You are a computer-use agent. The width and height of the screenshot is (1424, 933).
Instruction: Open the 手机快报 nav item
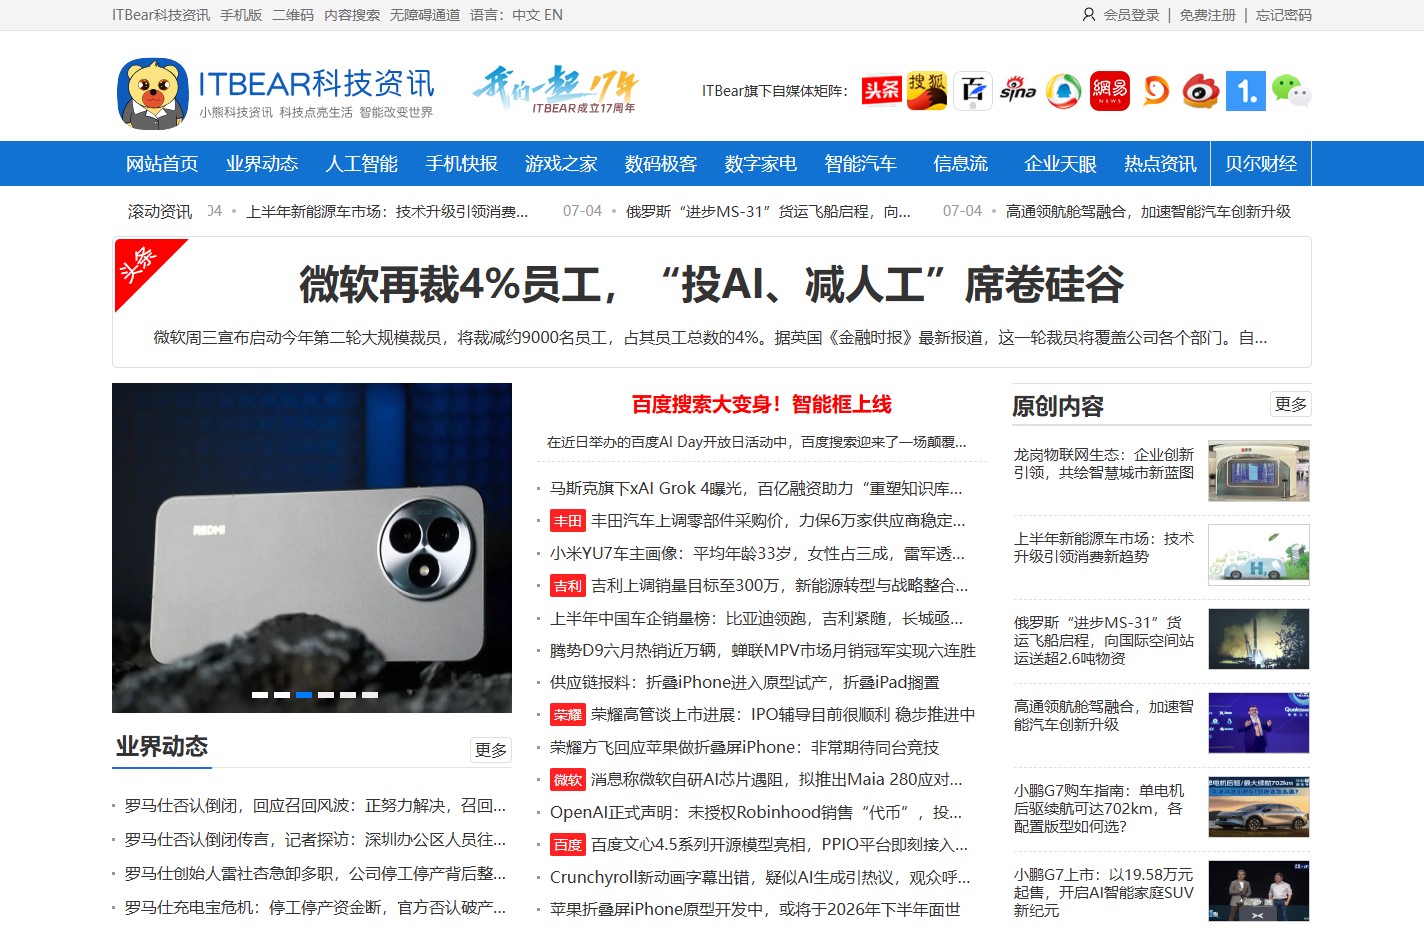[462, 164]
